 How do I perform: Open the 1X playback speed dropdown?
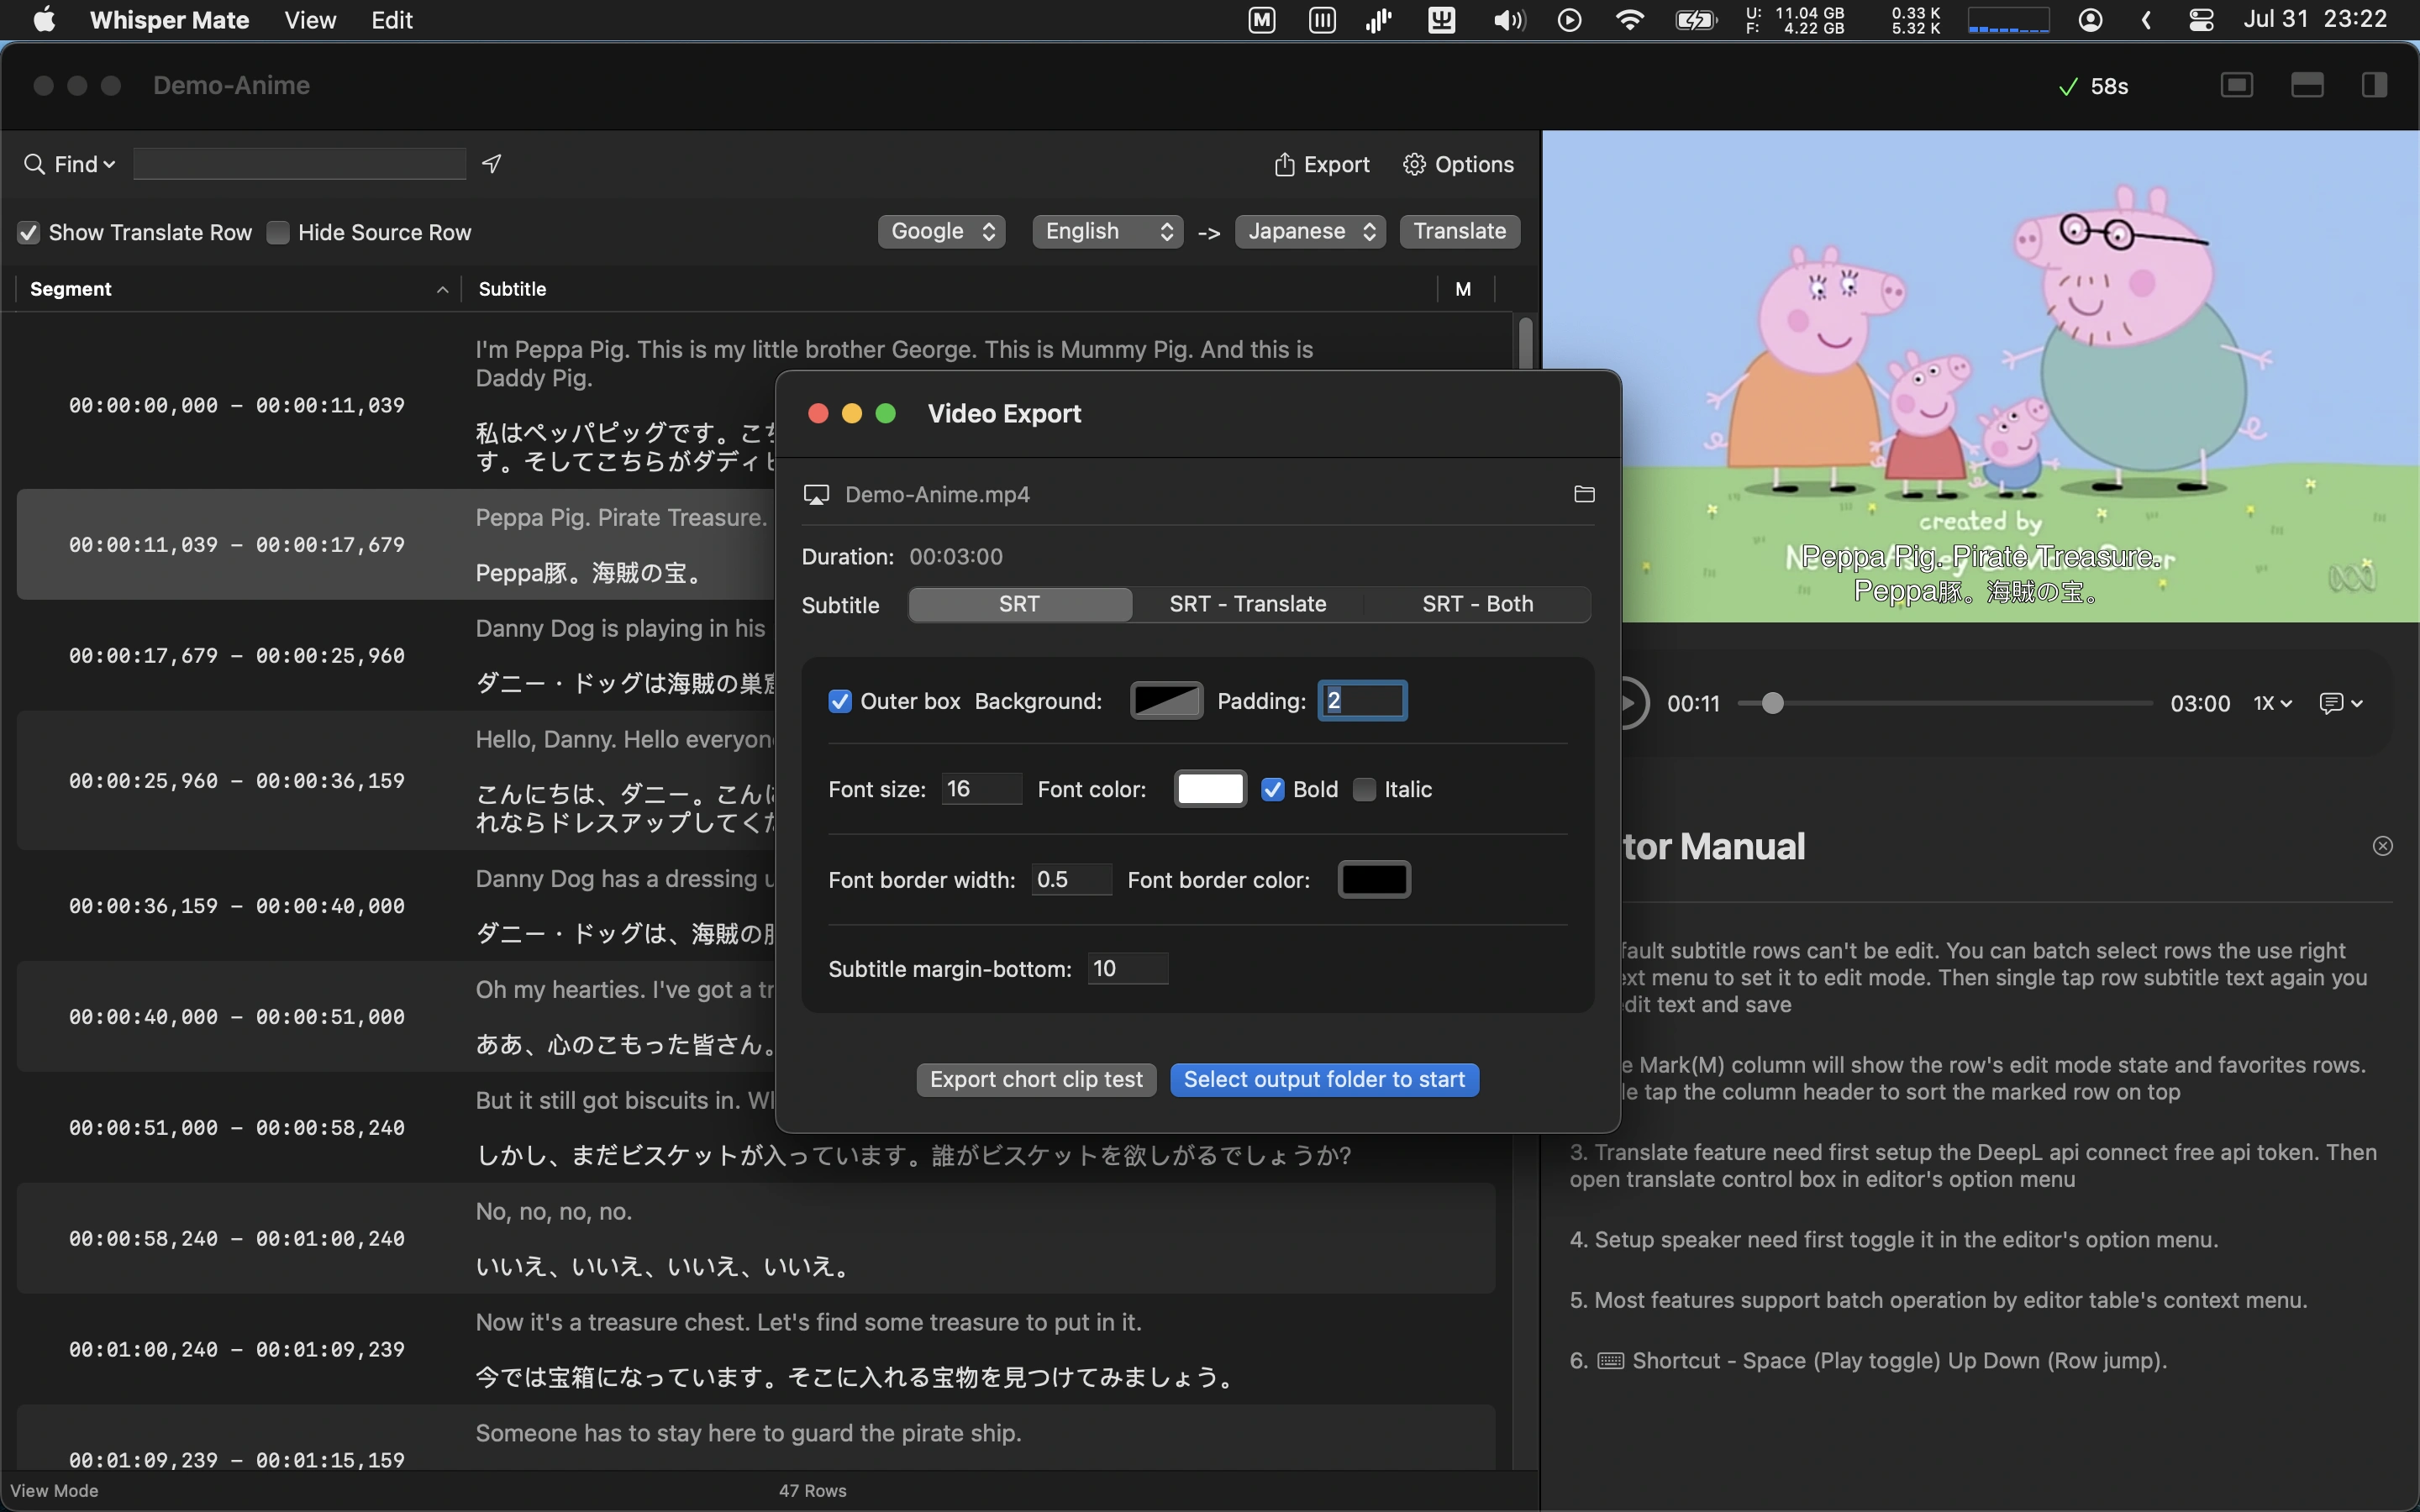point(2272,703)
